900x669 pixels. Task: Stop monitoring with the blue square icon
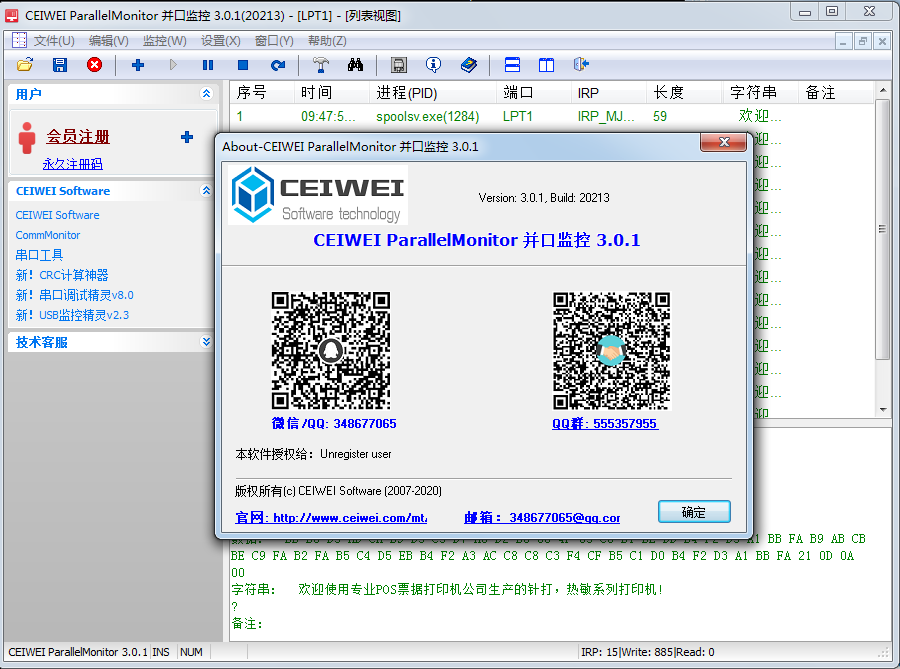click(243, 65)
